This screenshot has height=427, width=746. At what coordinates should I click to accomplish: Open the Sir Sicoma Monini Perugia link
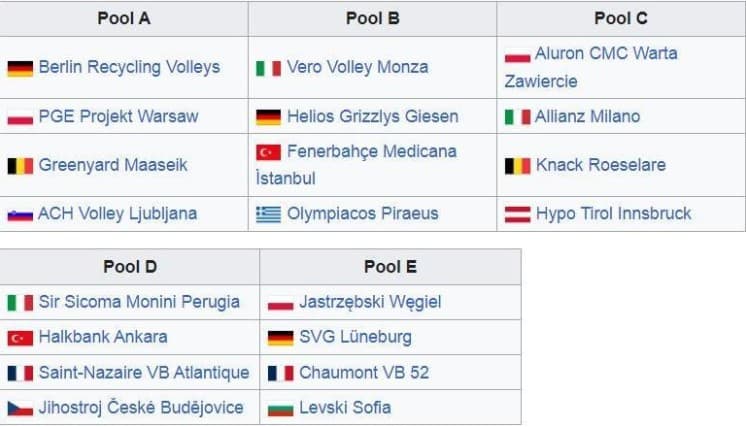pyautogui.click(x=139, y=302)
